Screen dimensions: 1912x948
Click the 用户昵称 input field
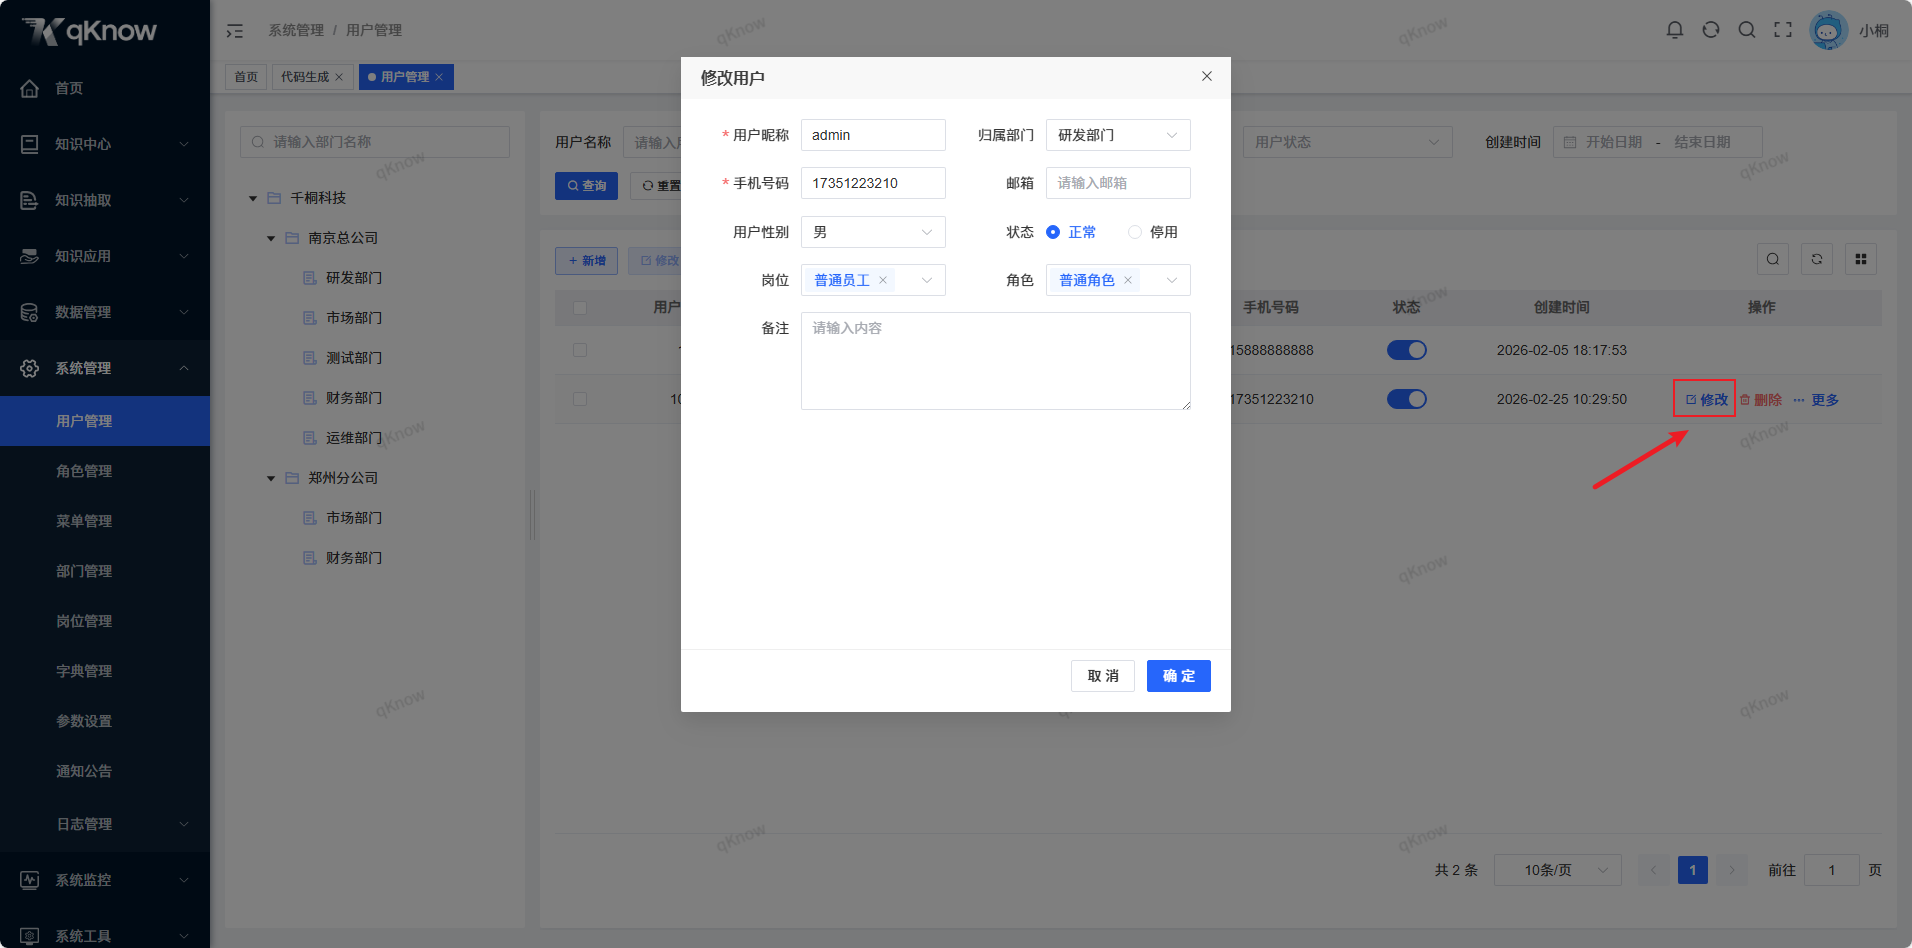click(x=873, y=135)
